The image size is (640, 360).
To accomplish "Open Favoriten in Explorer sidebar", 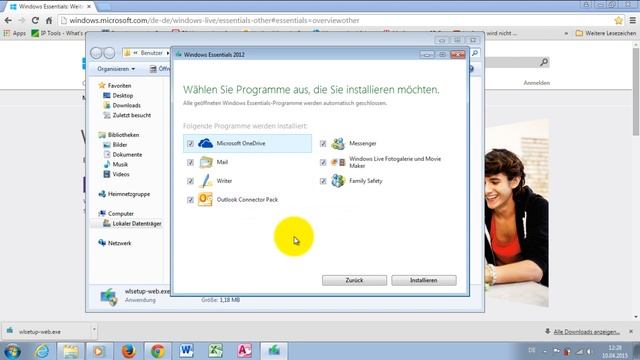I will (119, 86).
